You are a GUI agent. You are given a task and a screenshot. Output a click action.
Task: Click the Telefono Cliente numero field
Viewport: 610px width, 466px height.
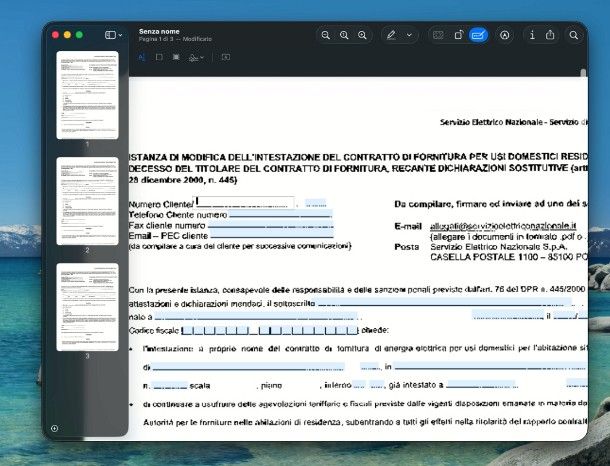click(280, 214)
